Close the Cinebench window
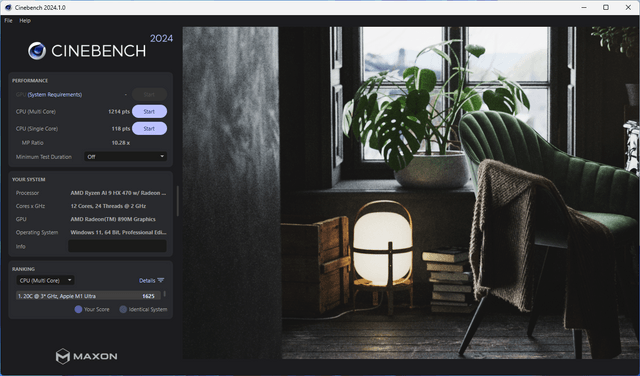Image resolution: width=640 pixels, height=376 pixels. (628, 7)
